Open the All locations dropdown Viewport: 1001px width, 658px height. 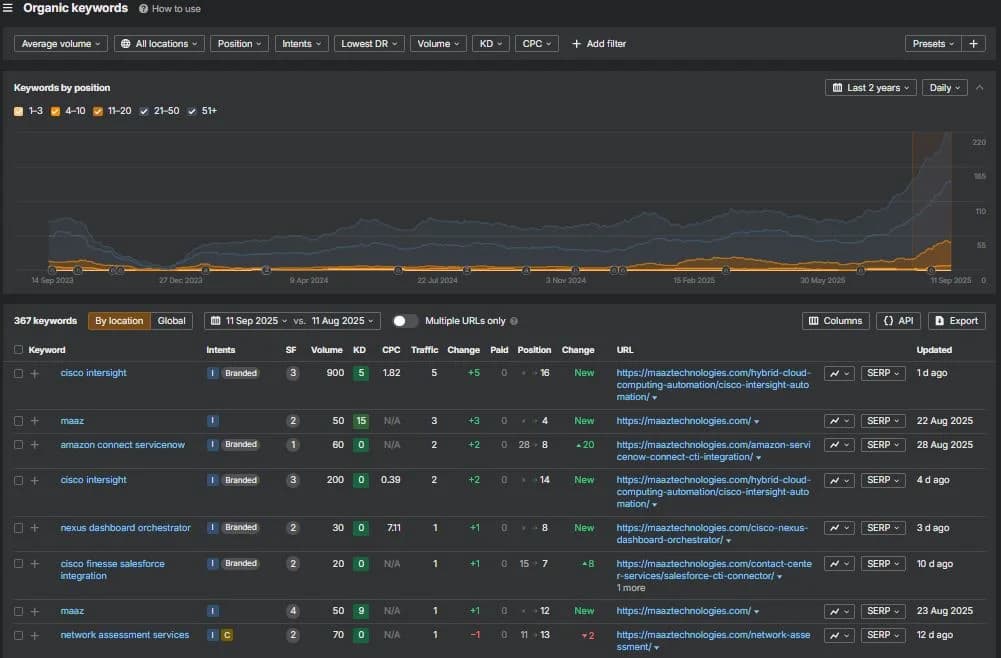(159, 43)
